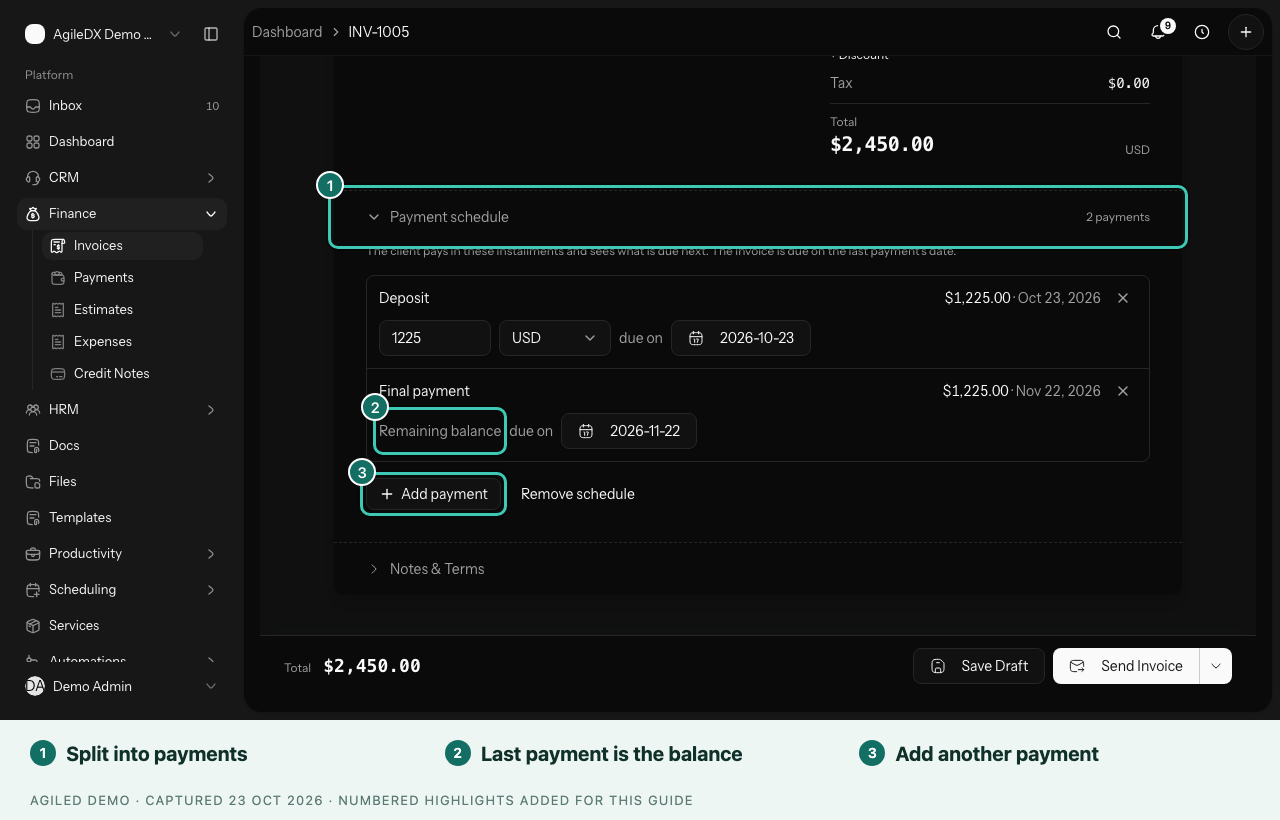Open the Send Invoice dropdown arrow
This screenshot has width=1280, height=820.
1216,666
